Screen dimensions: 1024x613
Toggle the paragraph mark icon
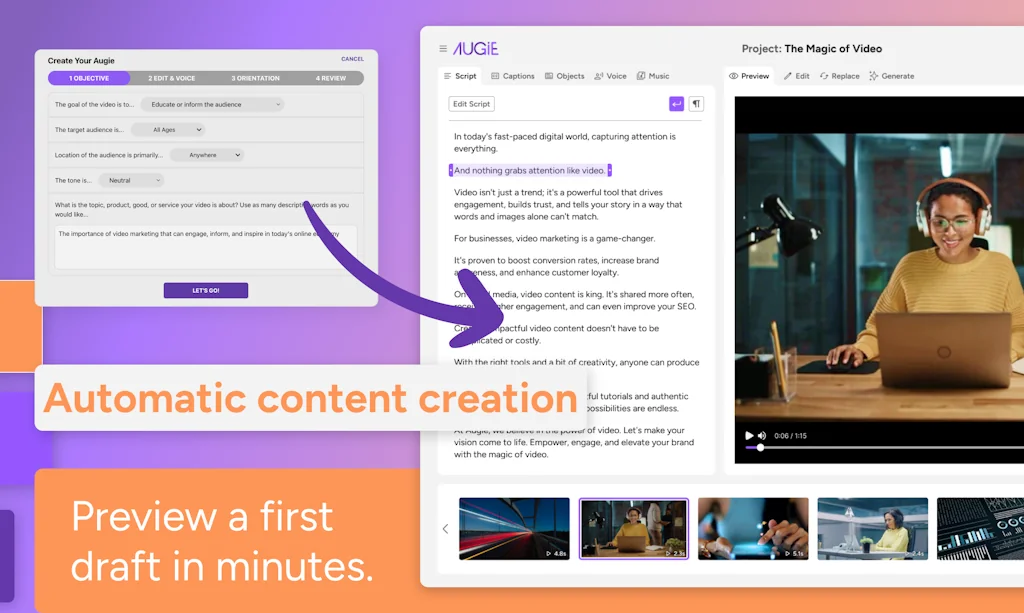696,104
